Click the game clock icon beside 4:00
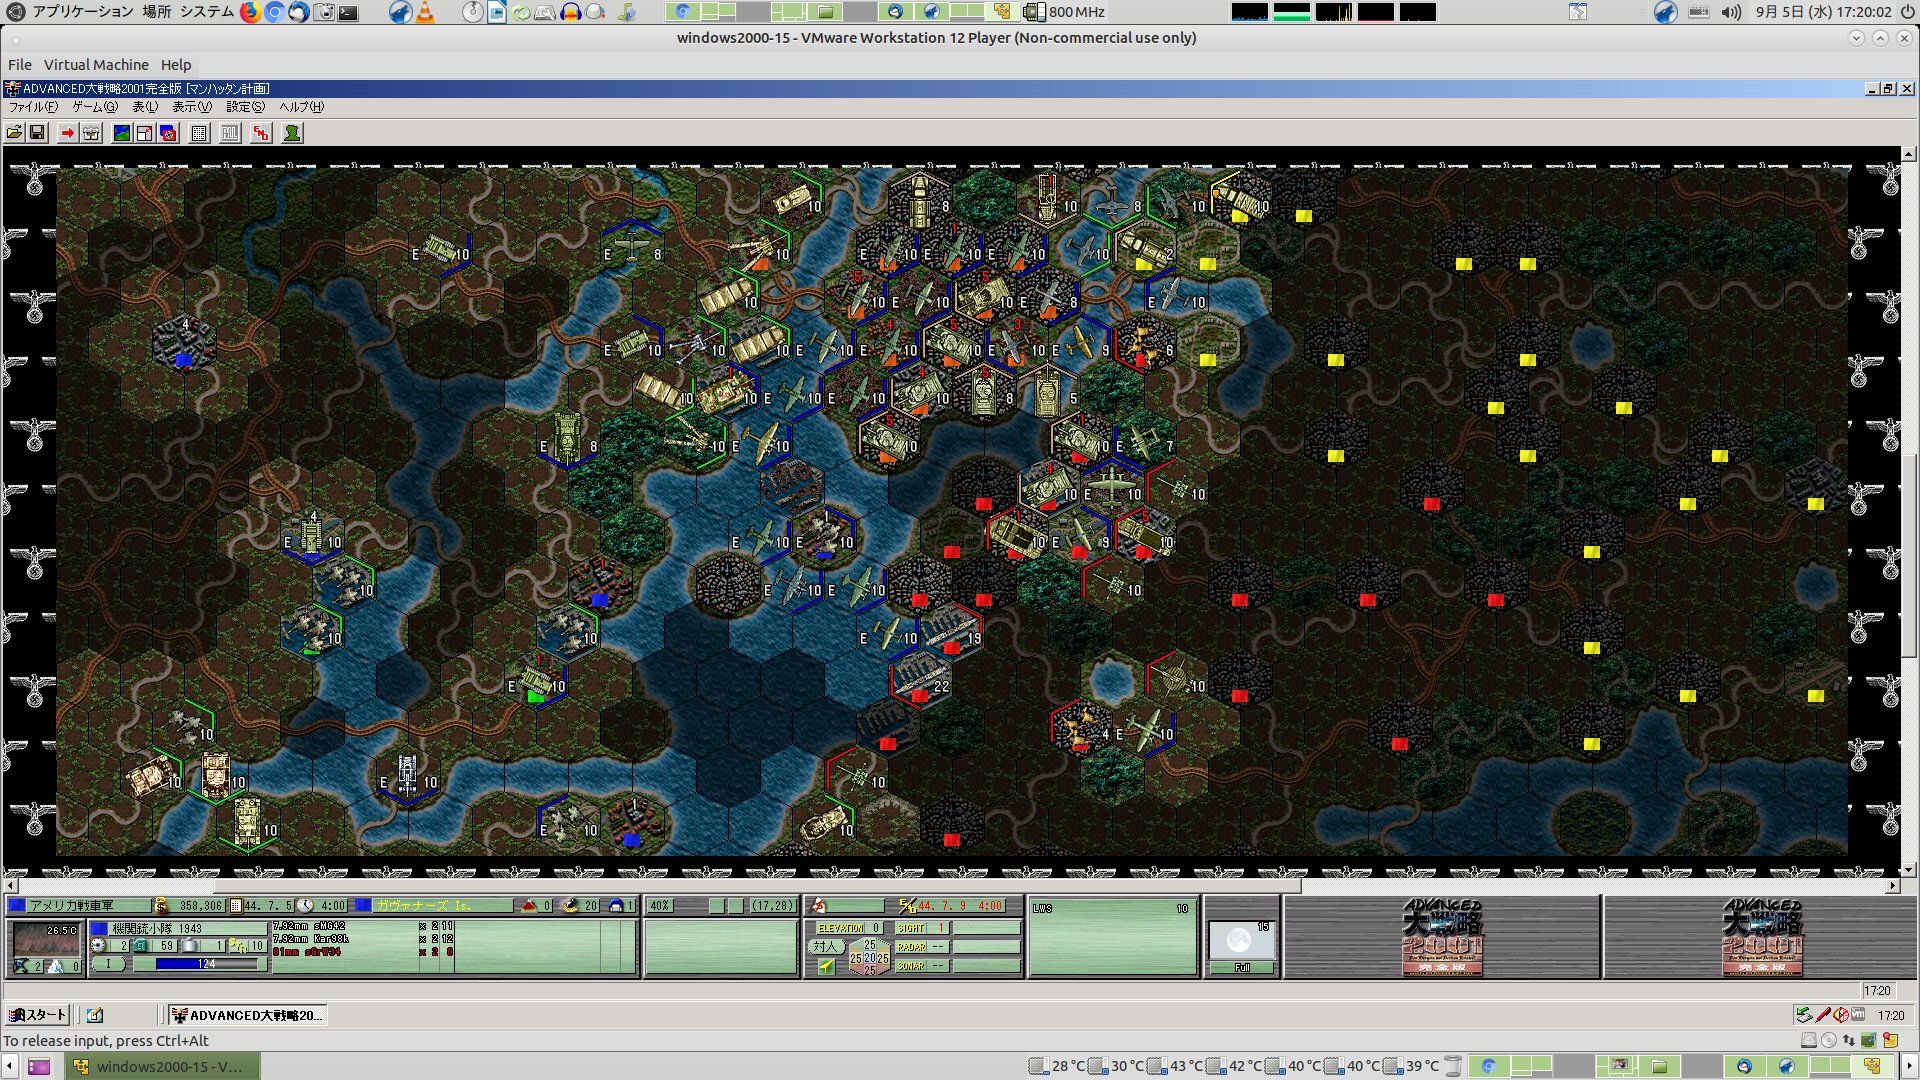Image resolution: width=1920 pixels, height=1080 pixels. click(x=305, y=906)
